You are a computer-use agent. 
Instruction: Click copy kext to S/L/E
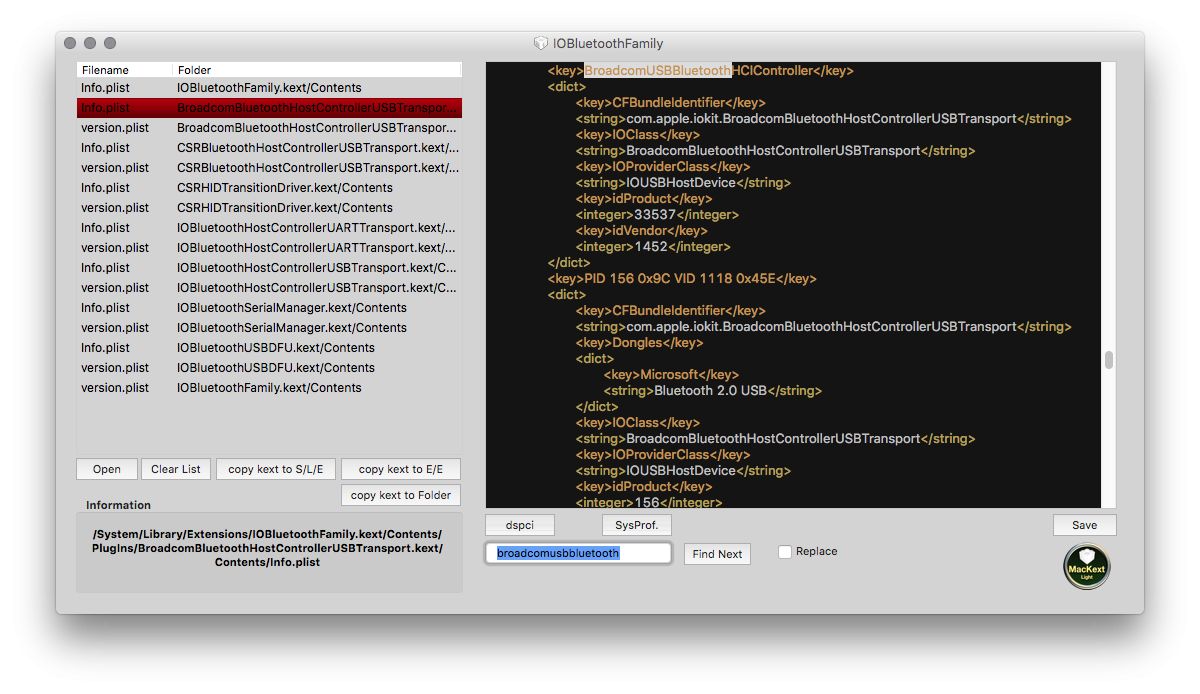point(274,469)
